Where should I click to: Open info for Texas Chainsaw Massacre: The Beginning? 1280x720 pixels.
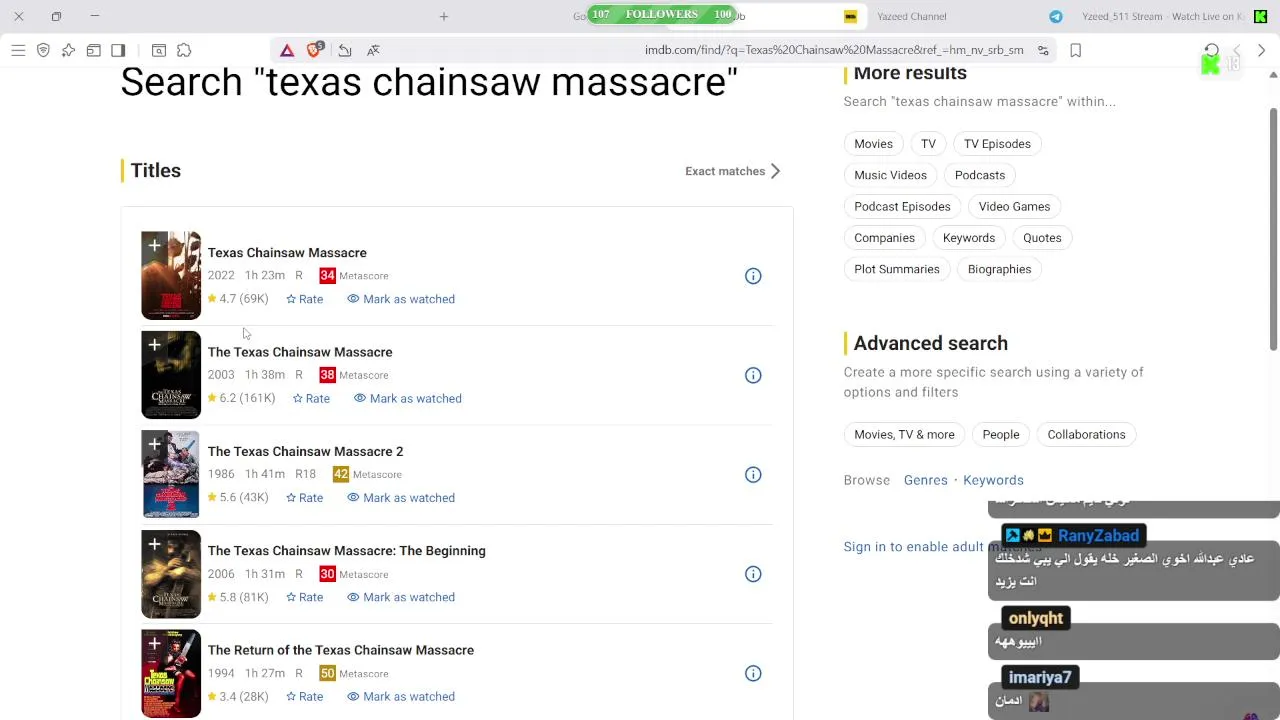[x=753, y=574]
